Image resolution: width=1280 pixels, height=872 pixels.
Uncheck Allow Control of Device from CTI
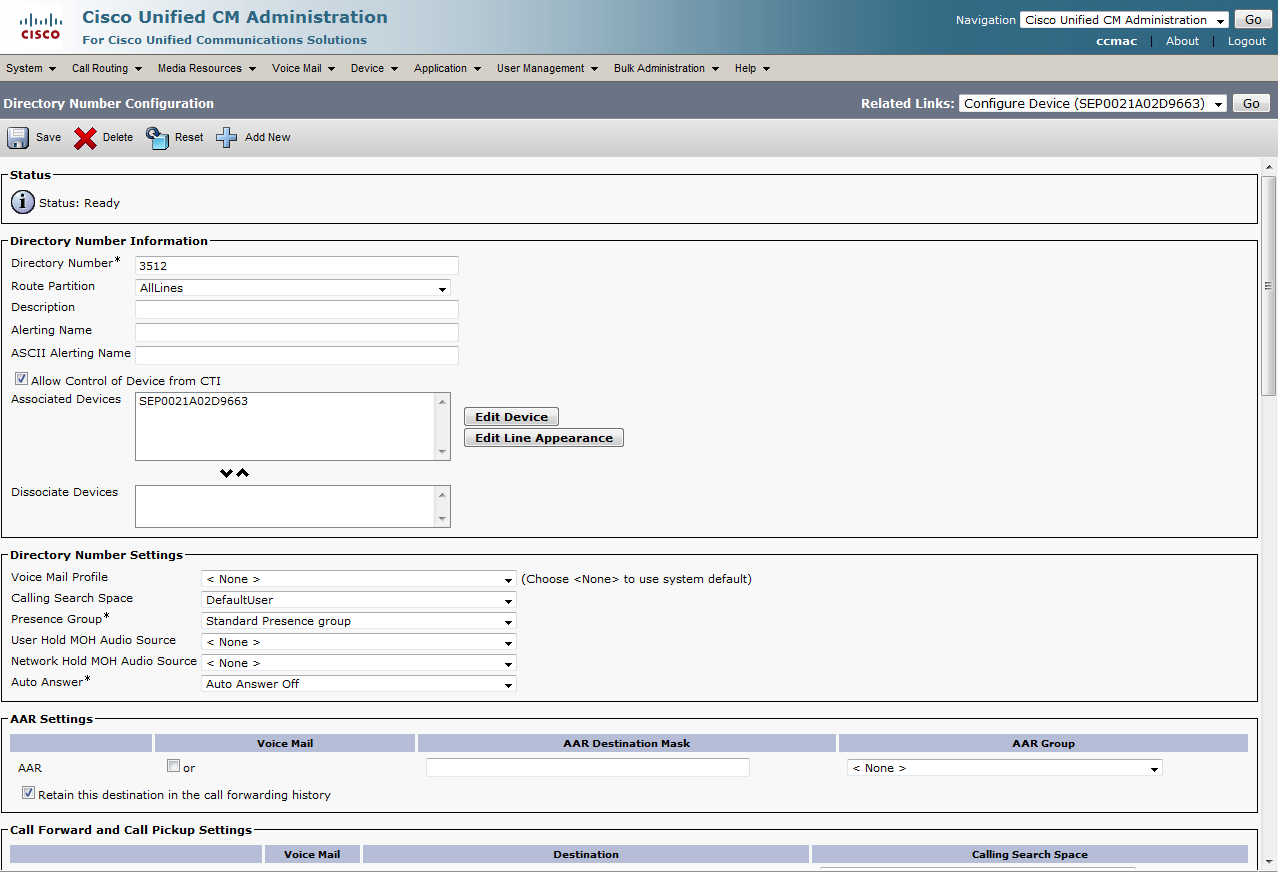point(21,380)
